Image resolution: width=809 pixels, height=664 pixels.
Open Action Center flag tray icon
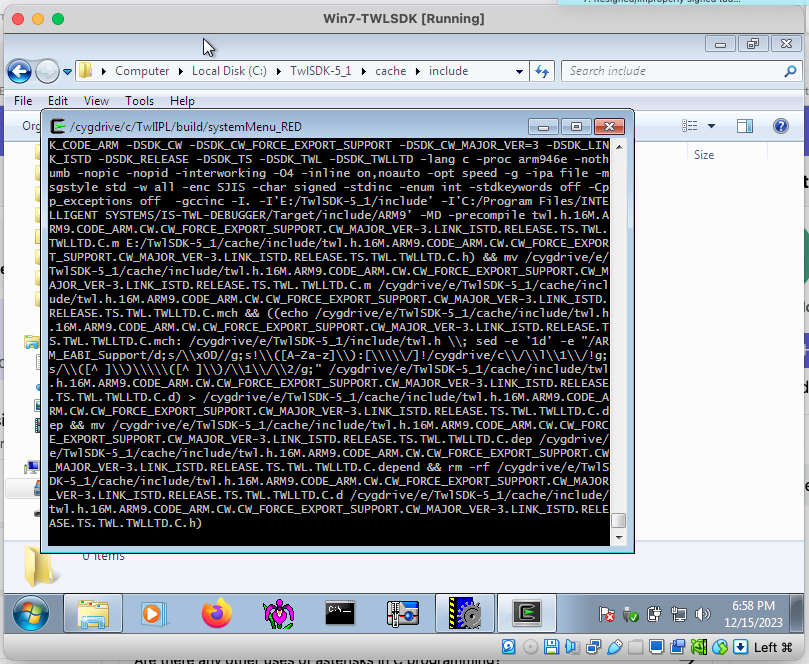[607, 614]
